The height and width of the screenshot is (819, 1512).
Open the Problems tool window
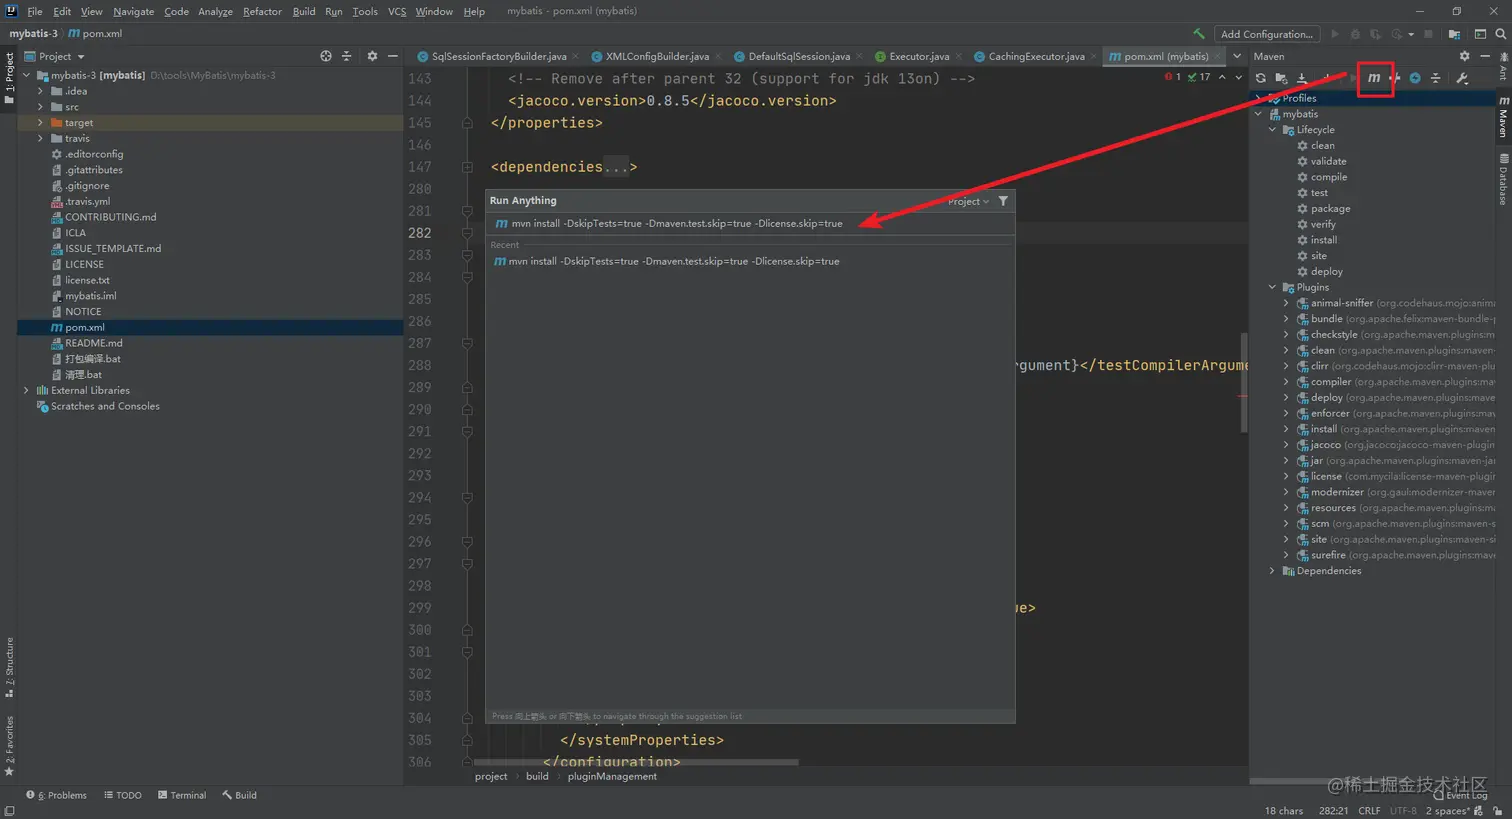click(x=57, y=795)
